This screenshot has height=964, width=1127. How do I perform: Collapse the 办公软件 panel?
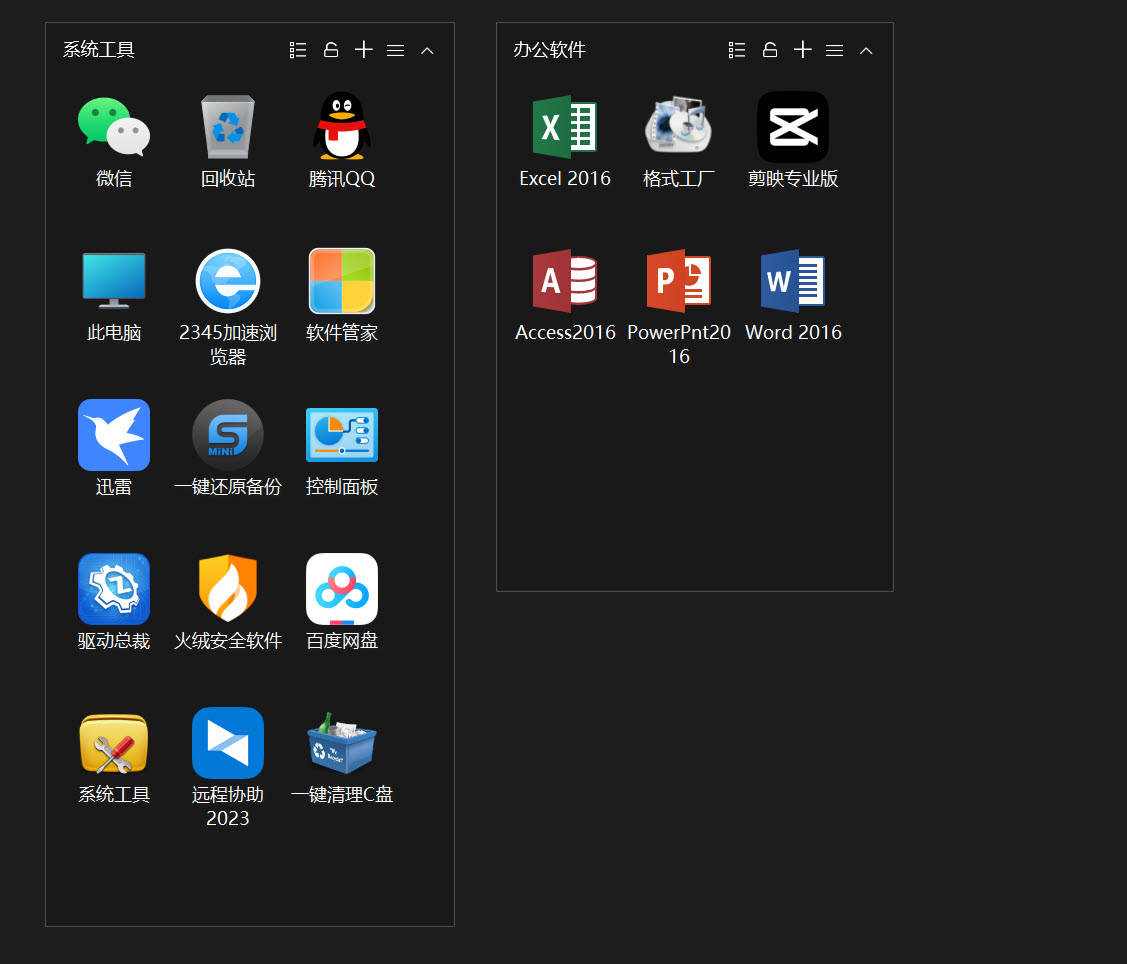[x=866, y=50]
